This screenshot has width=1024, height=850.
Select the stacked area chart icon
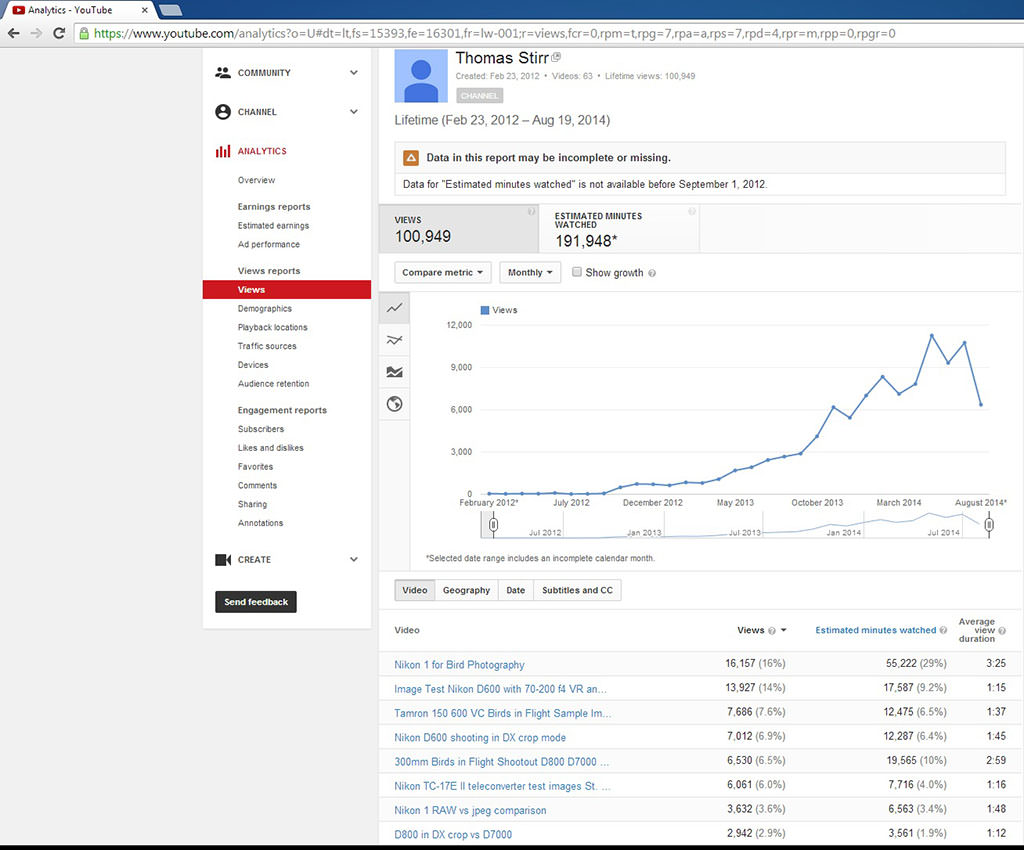pos(395,372)
